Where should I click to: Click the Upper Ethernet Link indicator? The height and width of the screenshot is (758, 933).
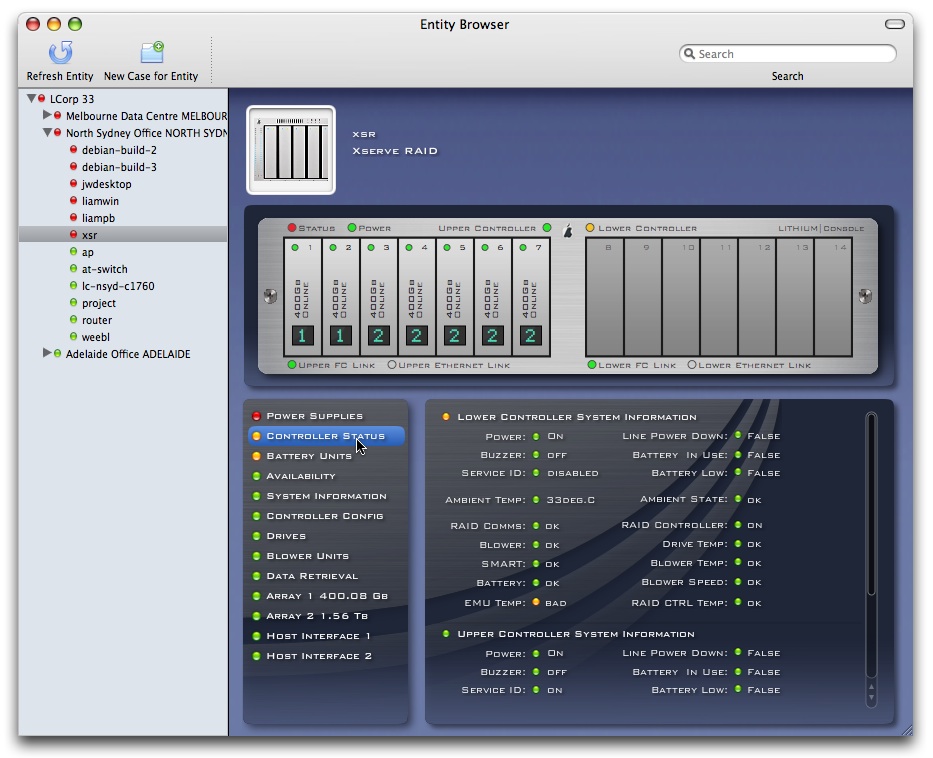(392, 365)
